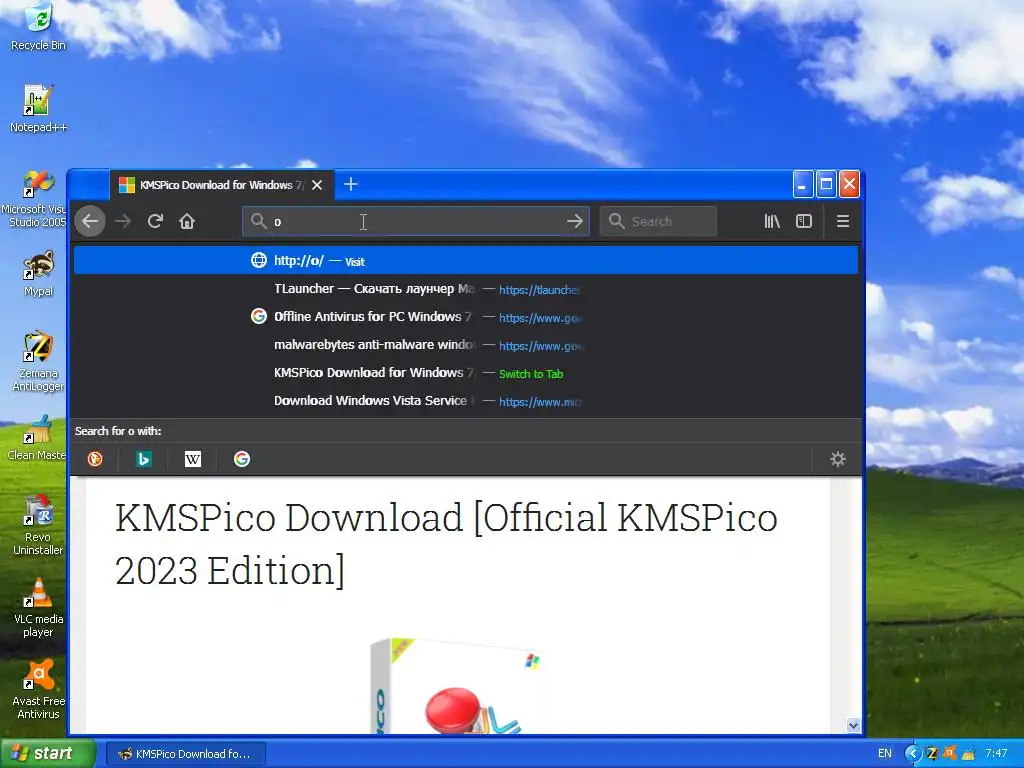Open Avast Free Antivirus desktop shortcut

point(38,690)
